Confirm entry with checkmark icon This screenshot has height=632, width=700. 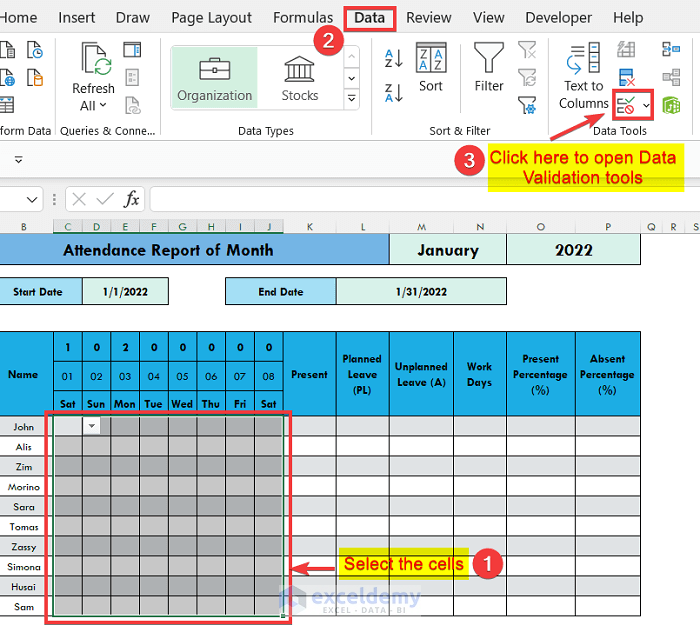(x=105, y=199)
